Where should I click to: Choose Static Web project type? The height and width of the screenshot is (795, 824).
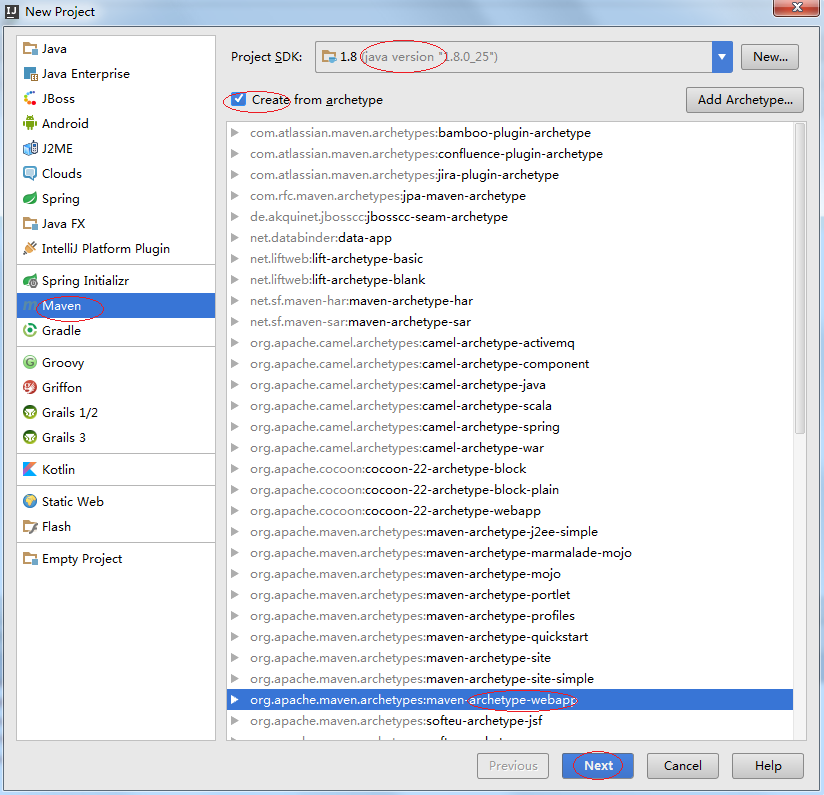click(116, 501)
